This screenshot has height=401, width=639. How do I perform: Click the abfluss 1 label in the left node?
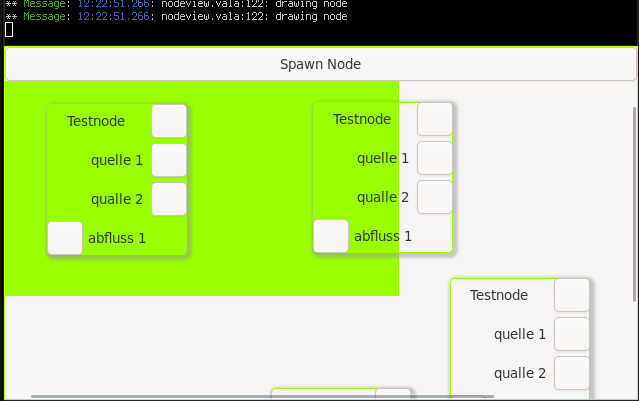pos(117,238)
